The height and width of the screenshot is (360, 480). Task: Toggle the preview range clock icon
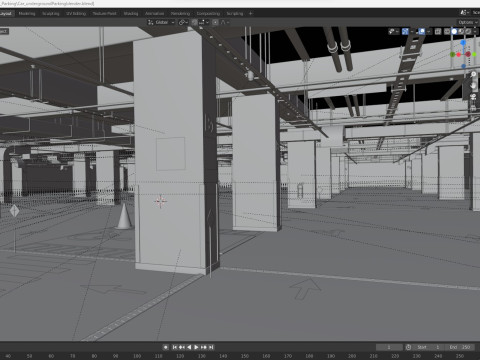408,347
